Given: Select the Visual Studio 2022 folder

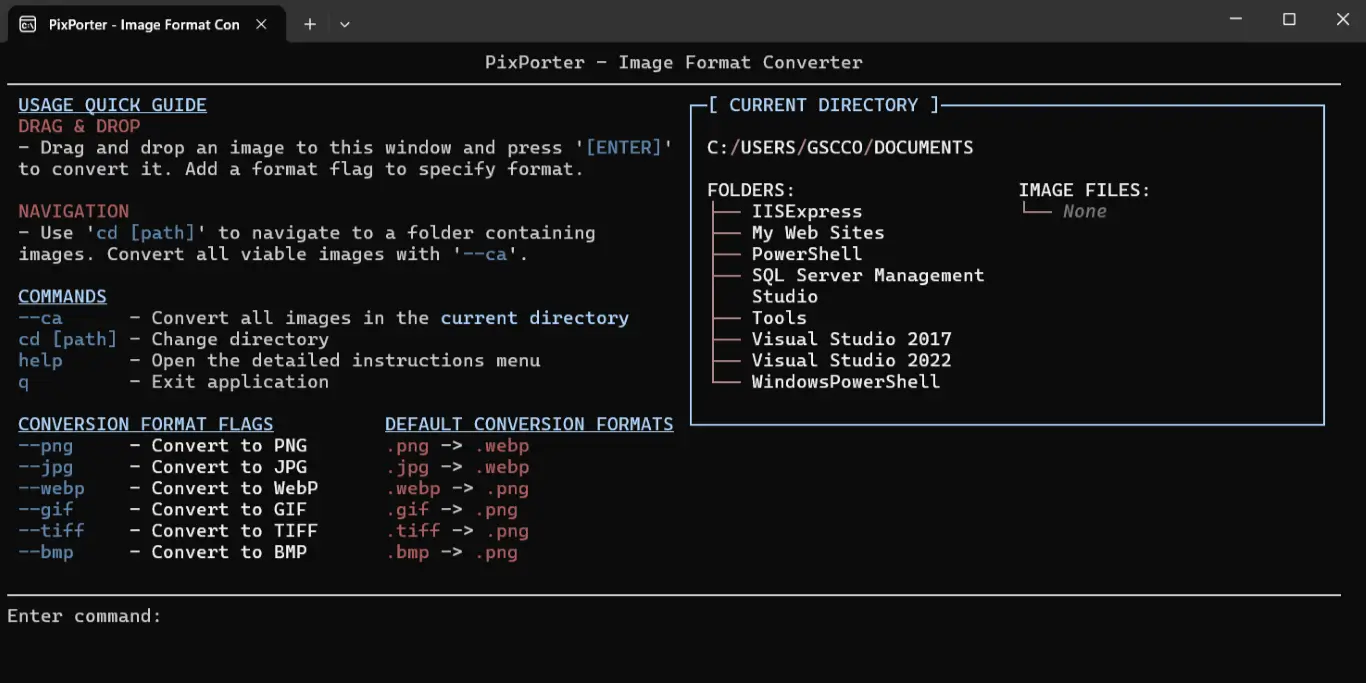Looking at the screenshot, I should [852, 360].
